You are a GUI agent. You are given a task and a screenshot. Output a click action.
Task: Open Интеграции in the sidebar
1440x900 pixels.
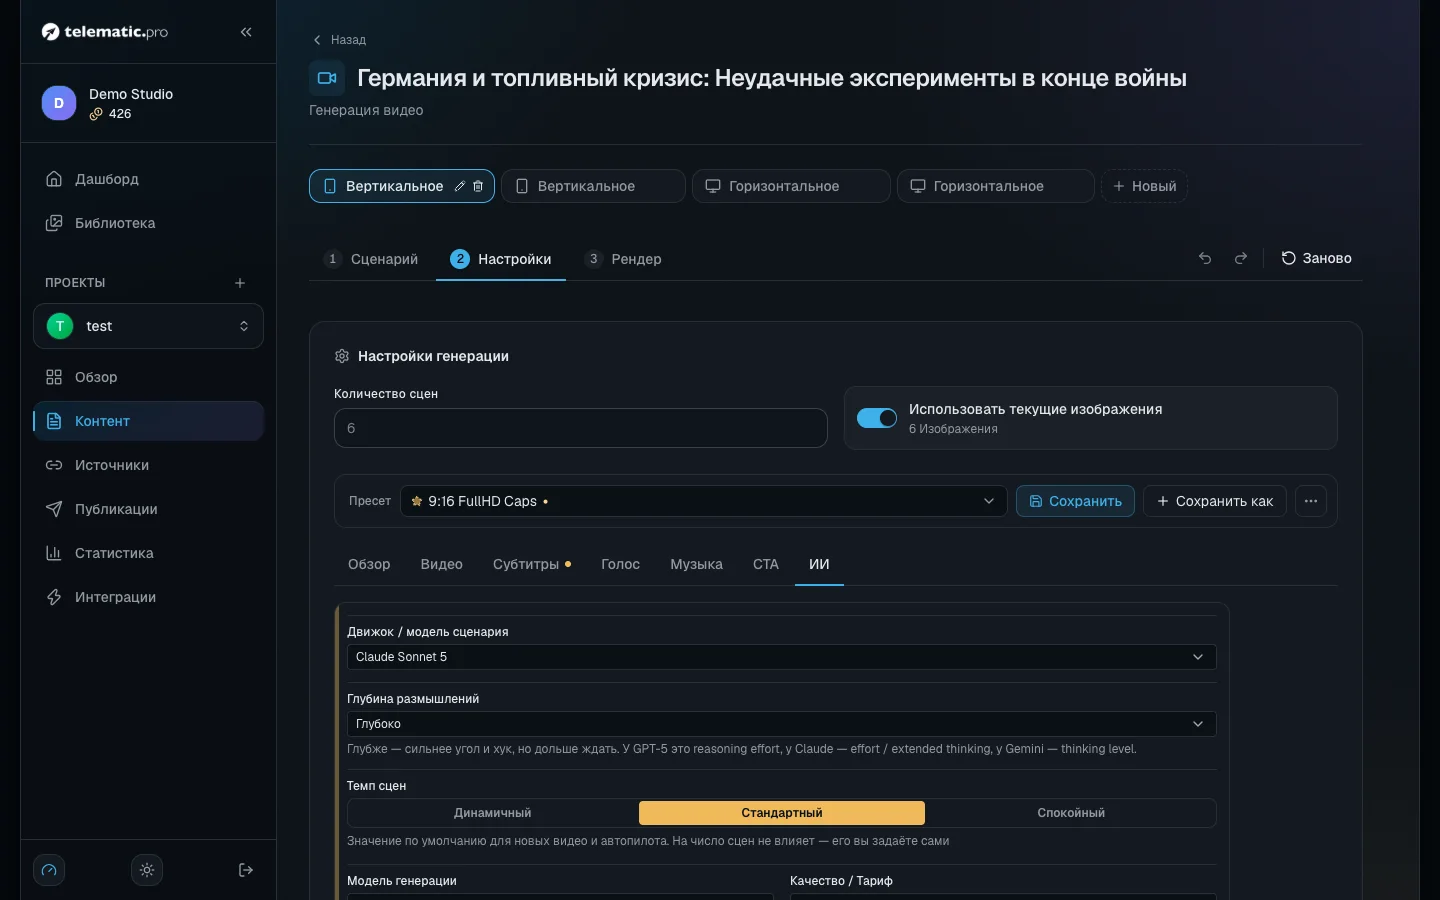149,597
